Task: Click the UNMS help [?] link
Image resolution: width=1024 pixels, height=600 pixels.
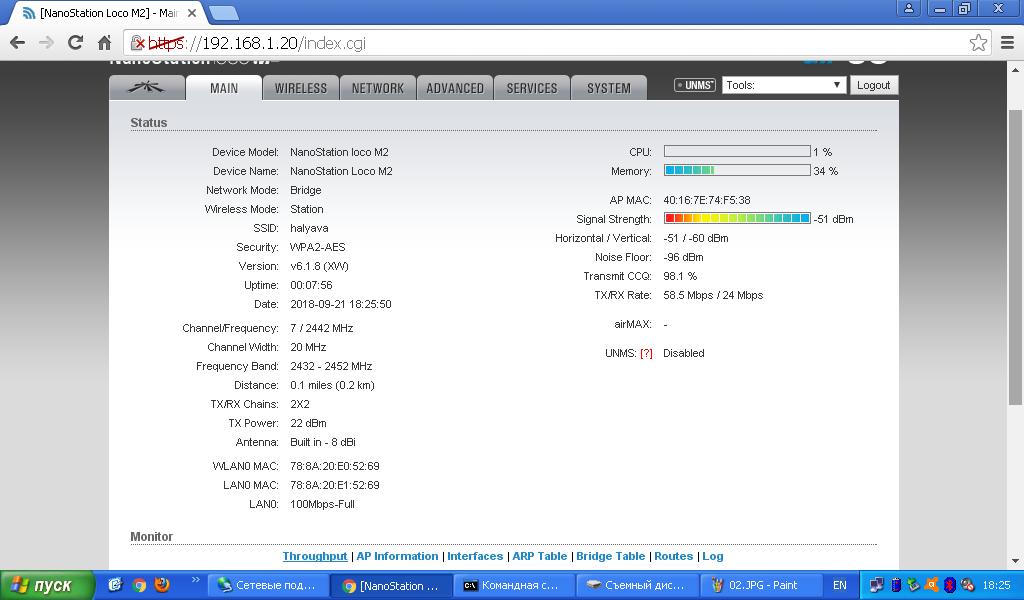Action: (646, 353)
